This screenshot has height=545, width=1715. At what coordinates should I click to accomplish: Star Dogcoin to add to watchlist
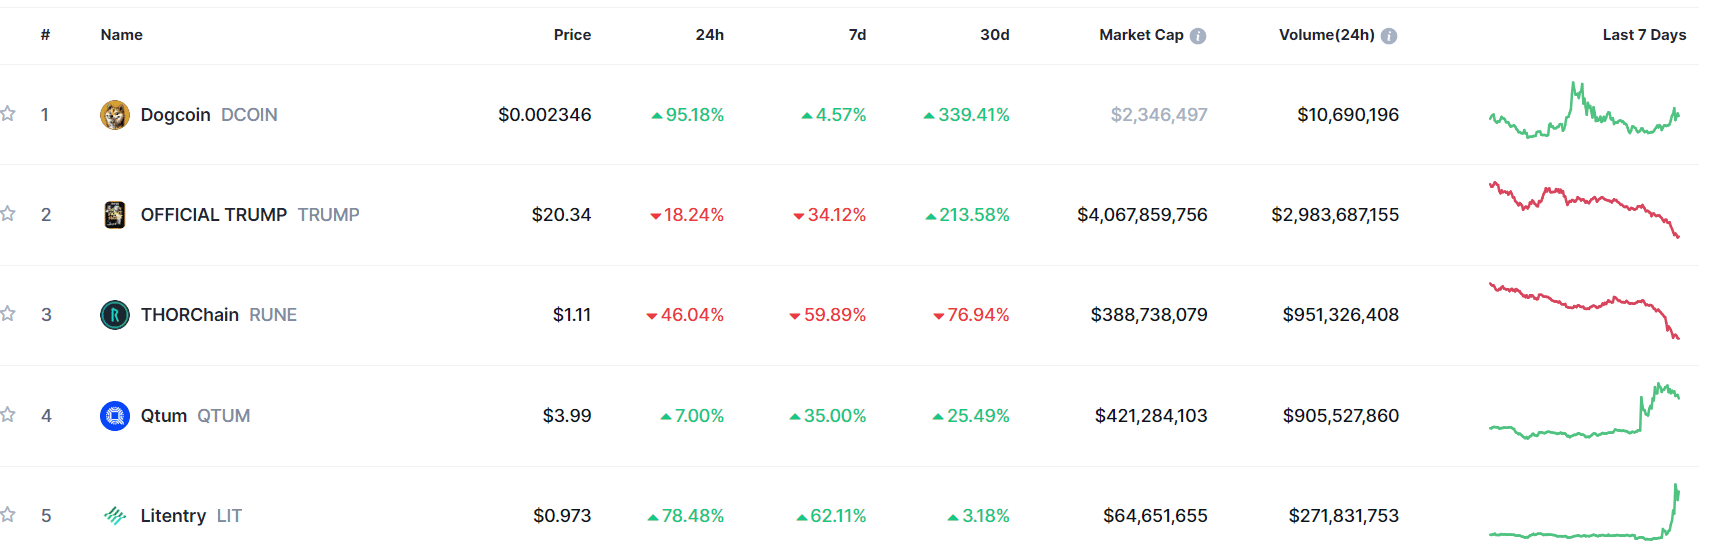8,114
